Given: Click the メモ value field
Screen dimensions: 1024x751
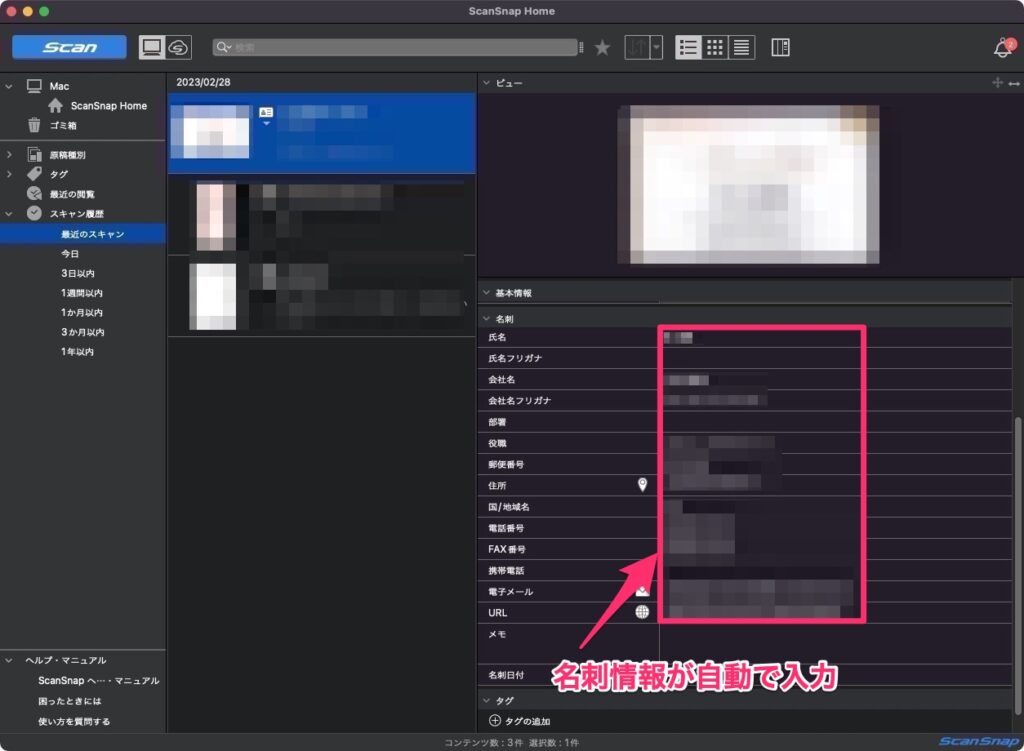Looking at the screenshot, I should [835, 643].
